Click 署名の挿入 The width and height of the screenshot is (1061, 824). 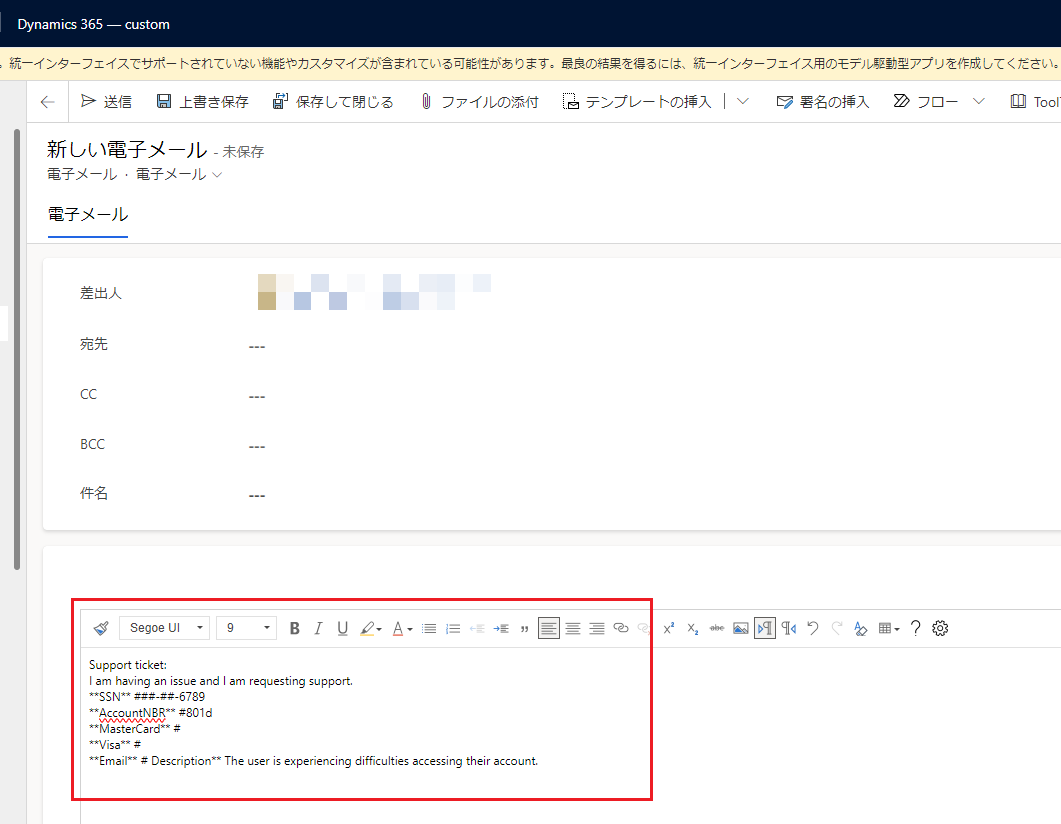823,101
